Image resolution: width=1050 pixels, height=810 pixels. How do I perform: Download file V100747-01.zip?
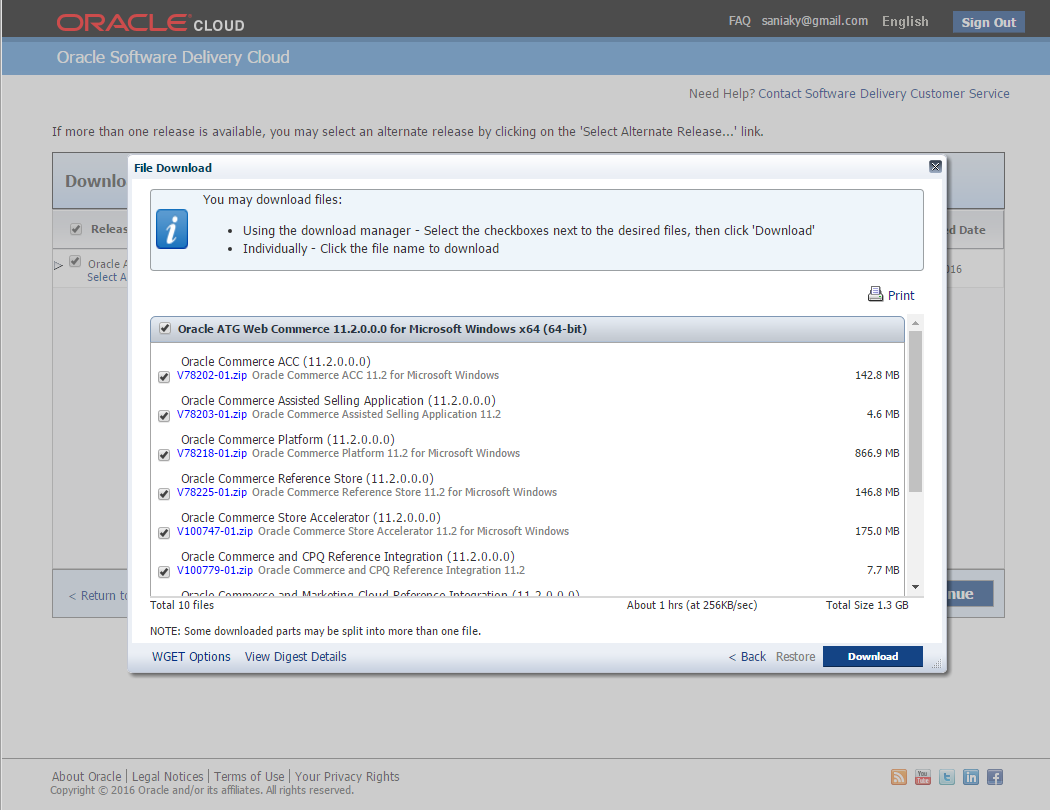click(x=215, y=531)
